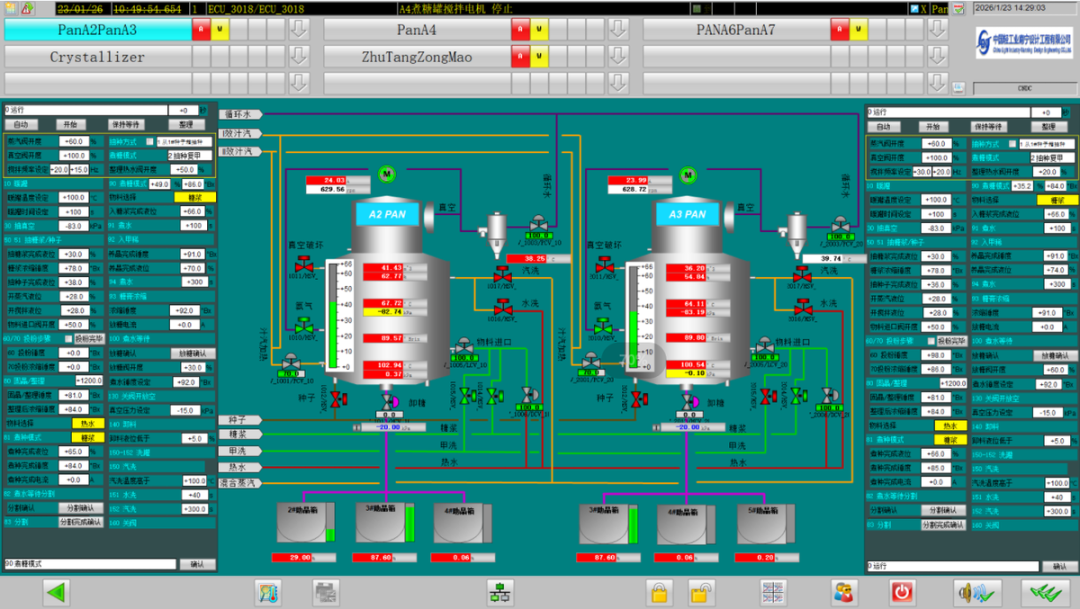Click the yellow W warning indicator beside PanA2PanA3
The width and height of the screenshot is (1080, 609).
tap(220, 29)
